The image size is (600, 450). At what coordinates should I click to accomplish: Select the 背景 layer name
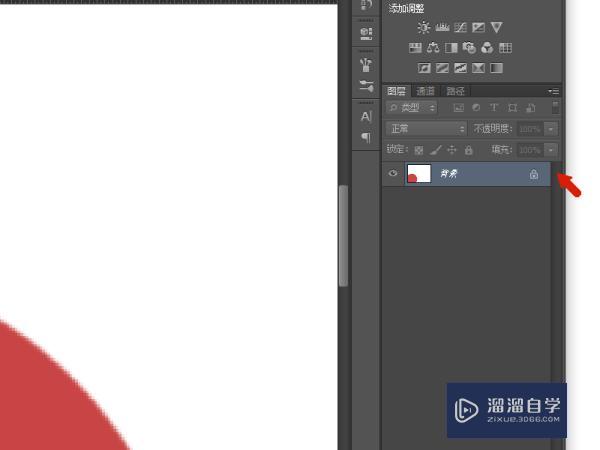(448, 174)
